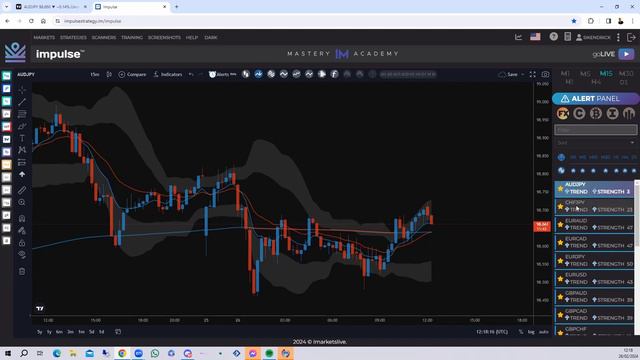The image size is (640, 360).
Task: Toggle the star on EURUSD row
Action: pos(560,279)
